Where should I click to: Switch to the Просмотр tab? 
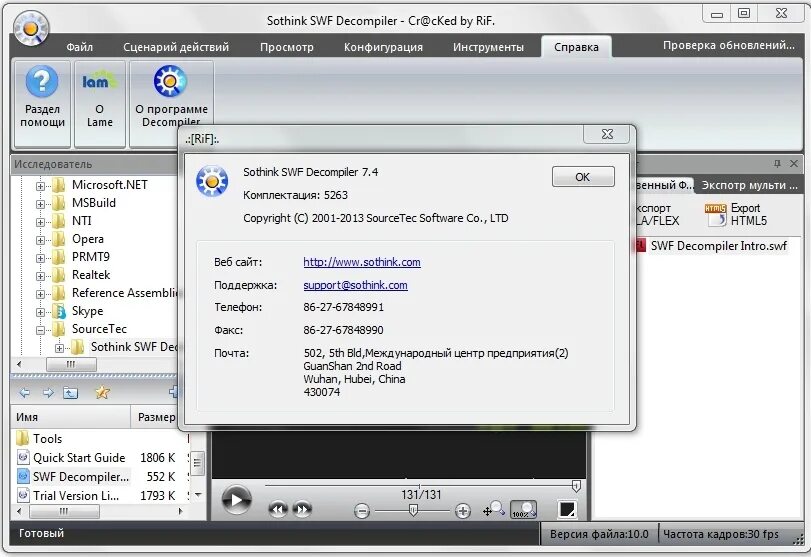pyautogui.click(x=287, y=47)
